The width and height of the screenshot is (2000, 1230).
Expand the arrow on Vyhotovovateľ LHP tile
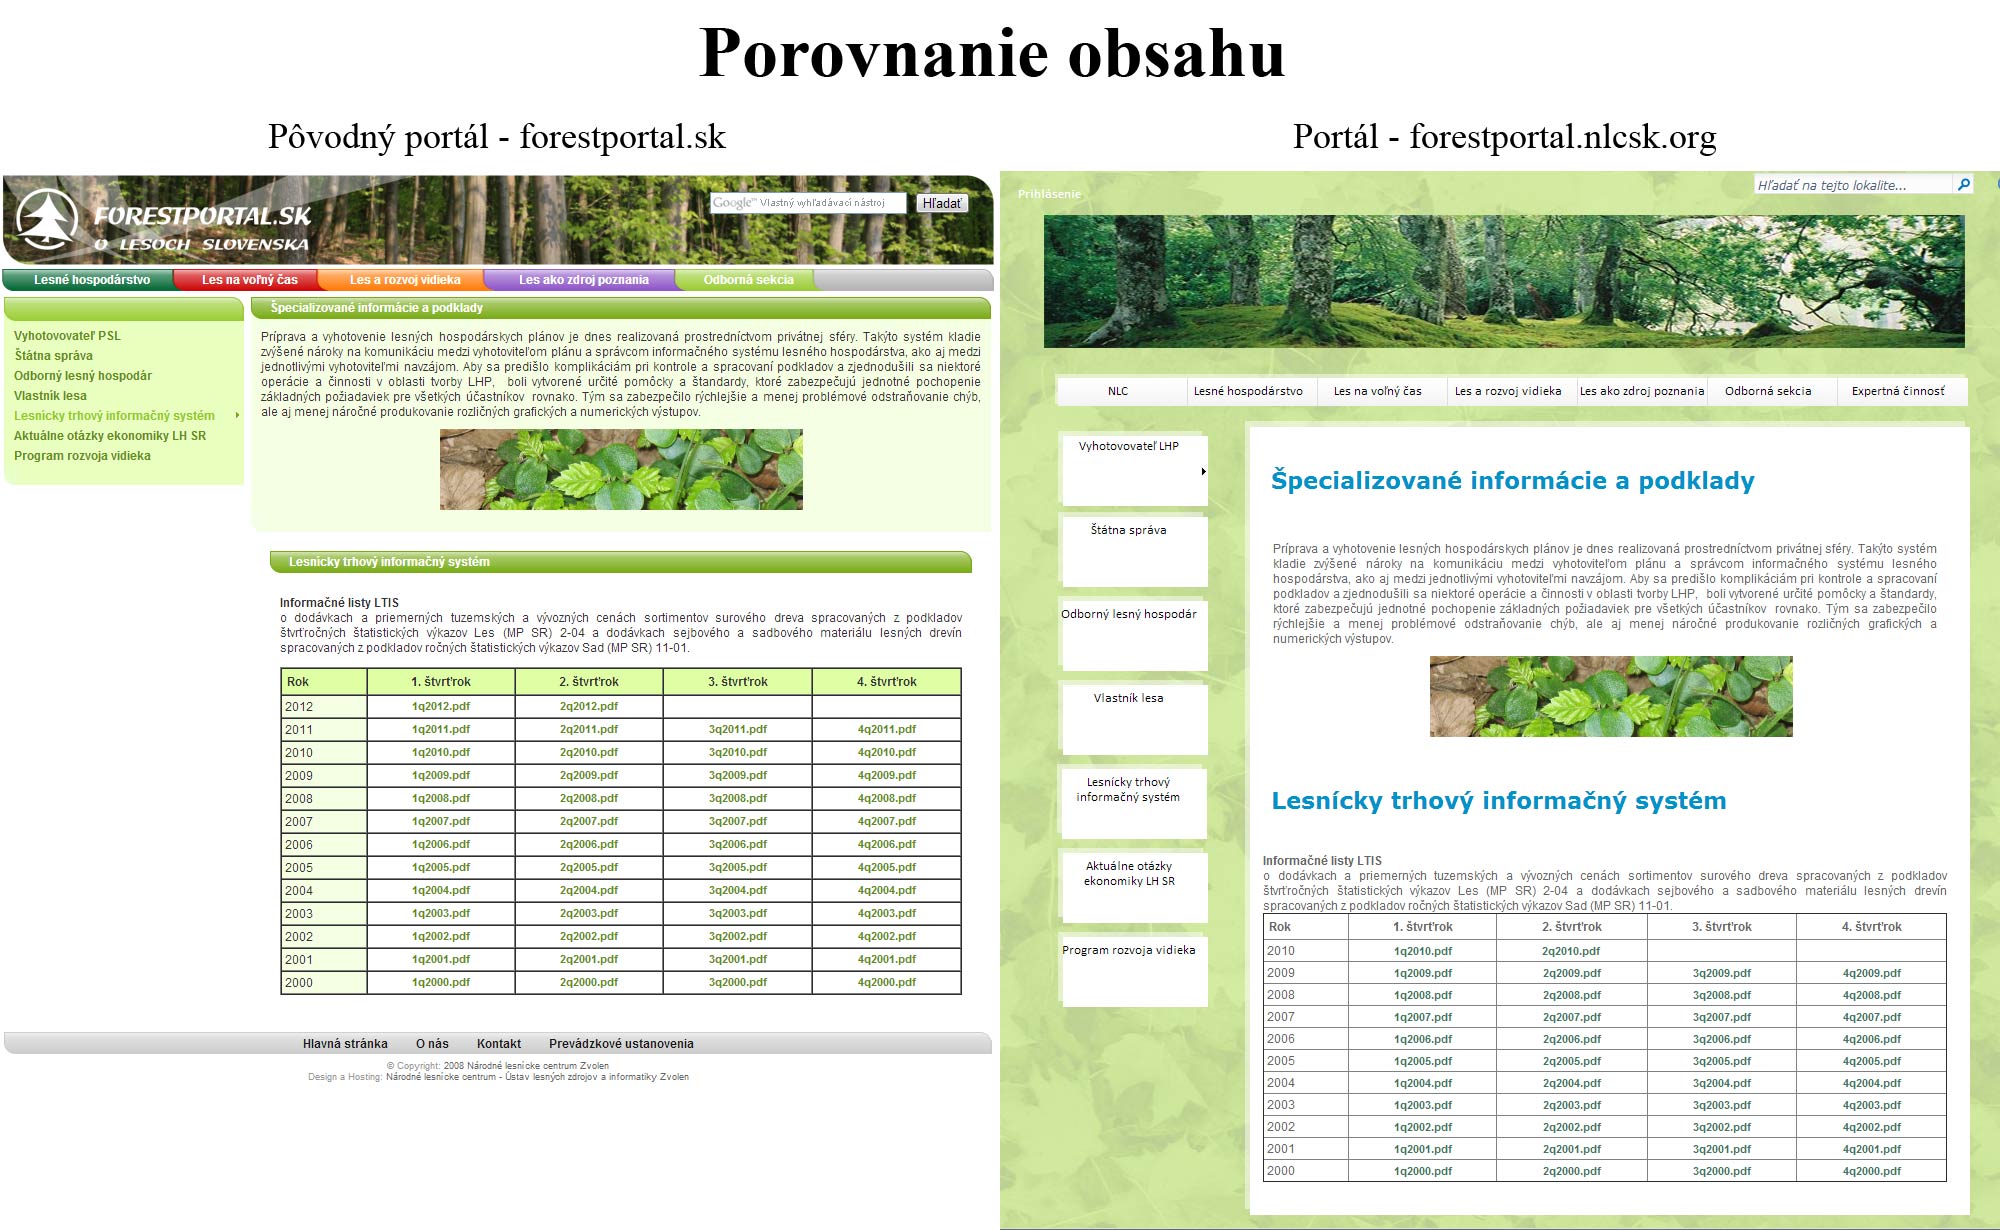(x=1203, y=471)
